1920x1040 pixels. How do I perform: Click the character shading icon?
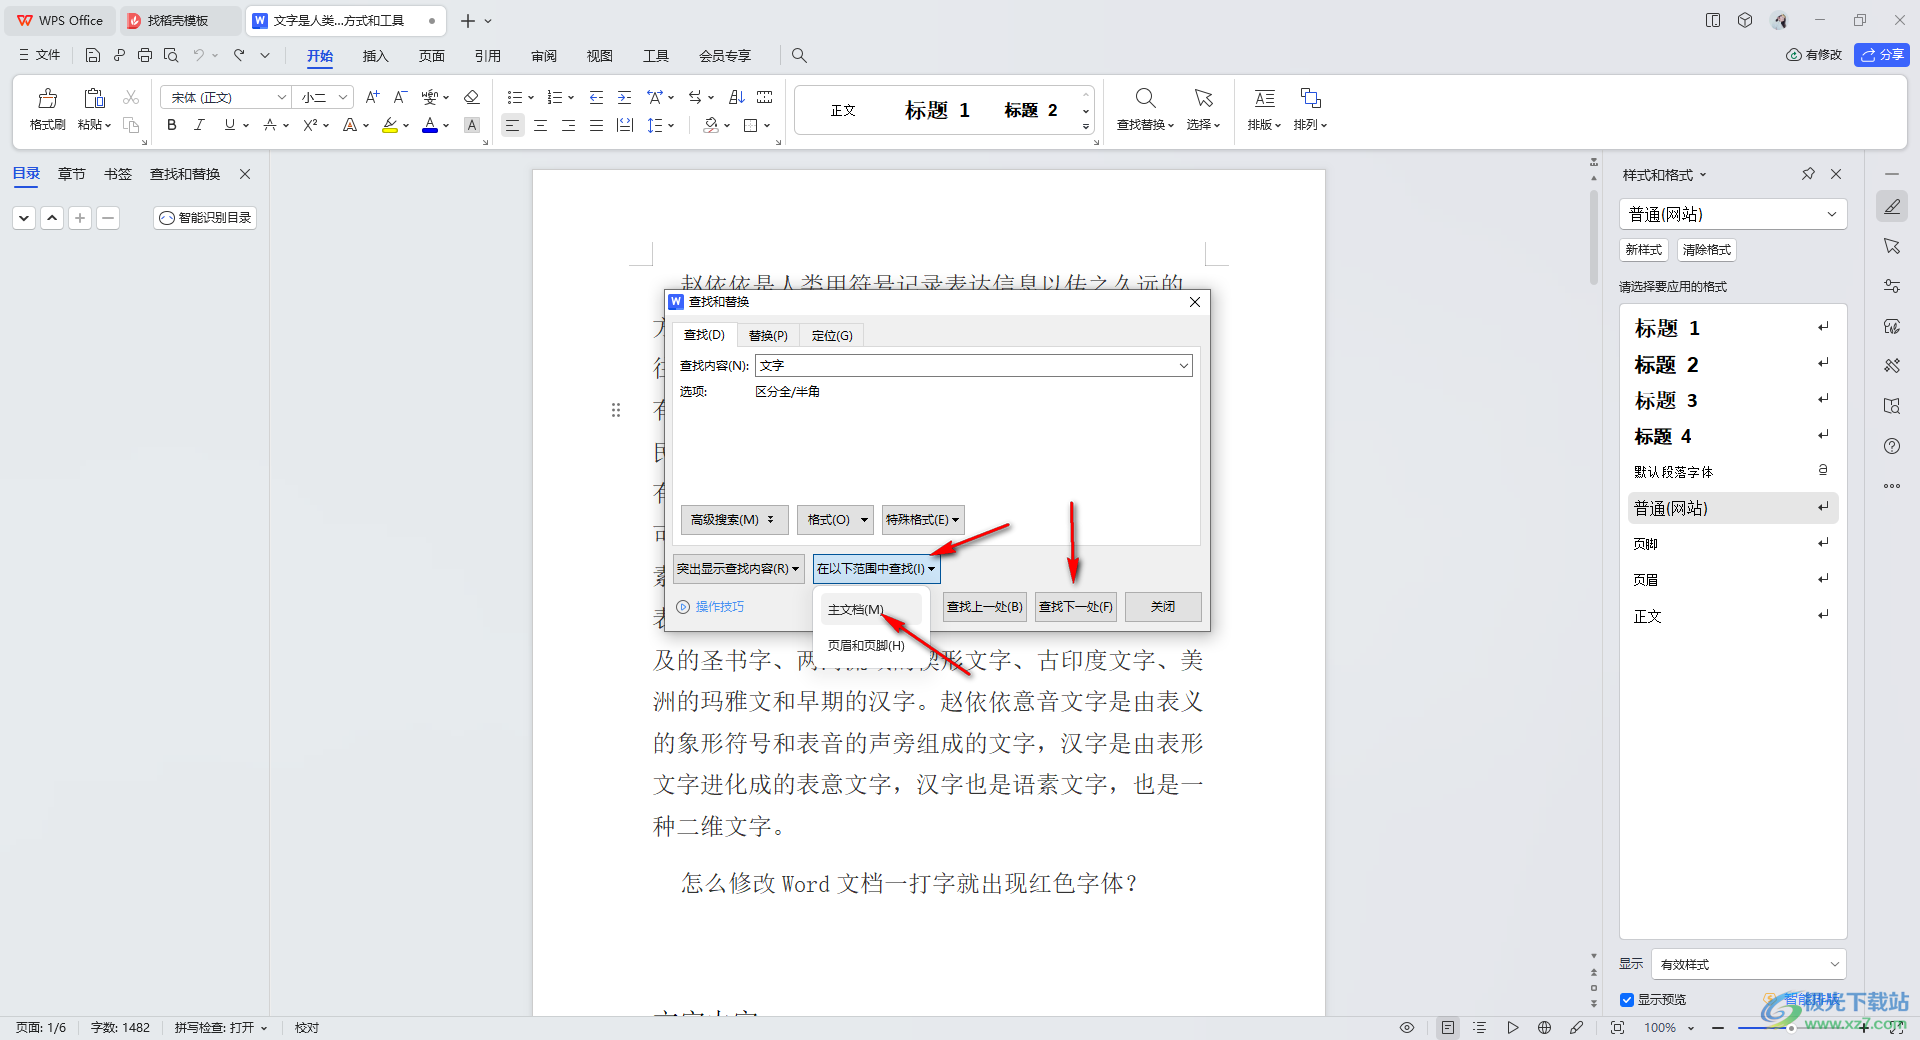click(x=472, y=125)
